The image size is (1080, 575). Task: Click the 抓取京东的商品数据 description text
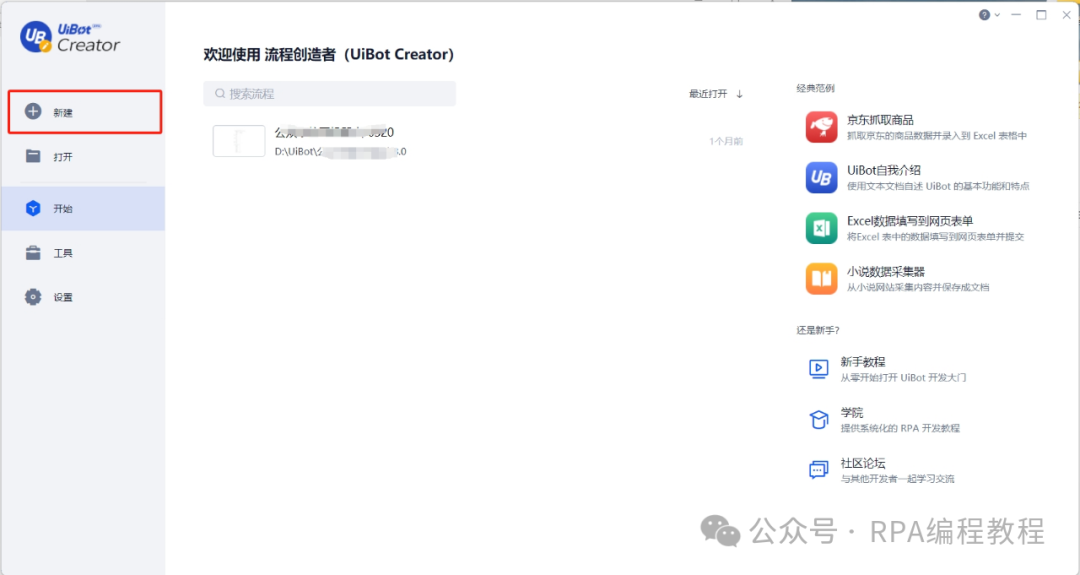(936, 136)
